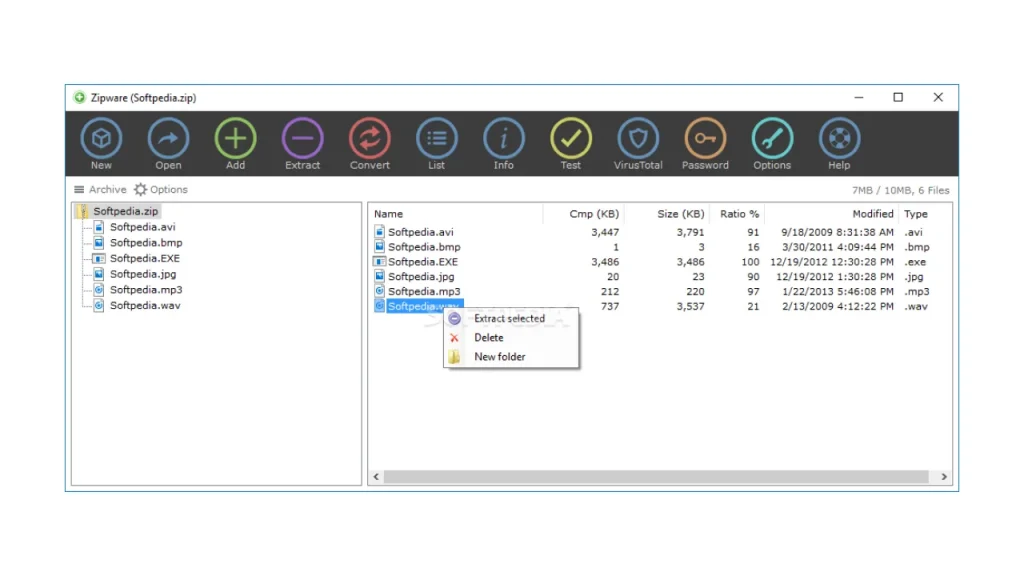This screenshot has width=1024, height=576.
Task: Open the Options menu with gear icon
Action: point(161,189)
